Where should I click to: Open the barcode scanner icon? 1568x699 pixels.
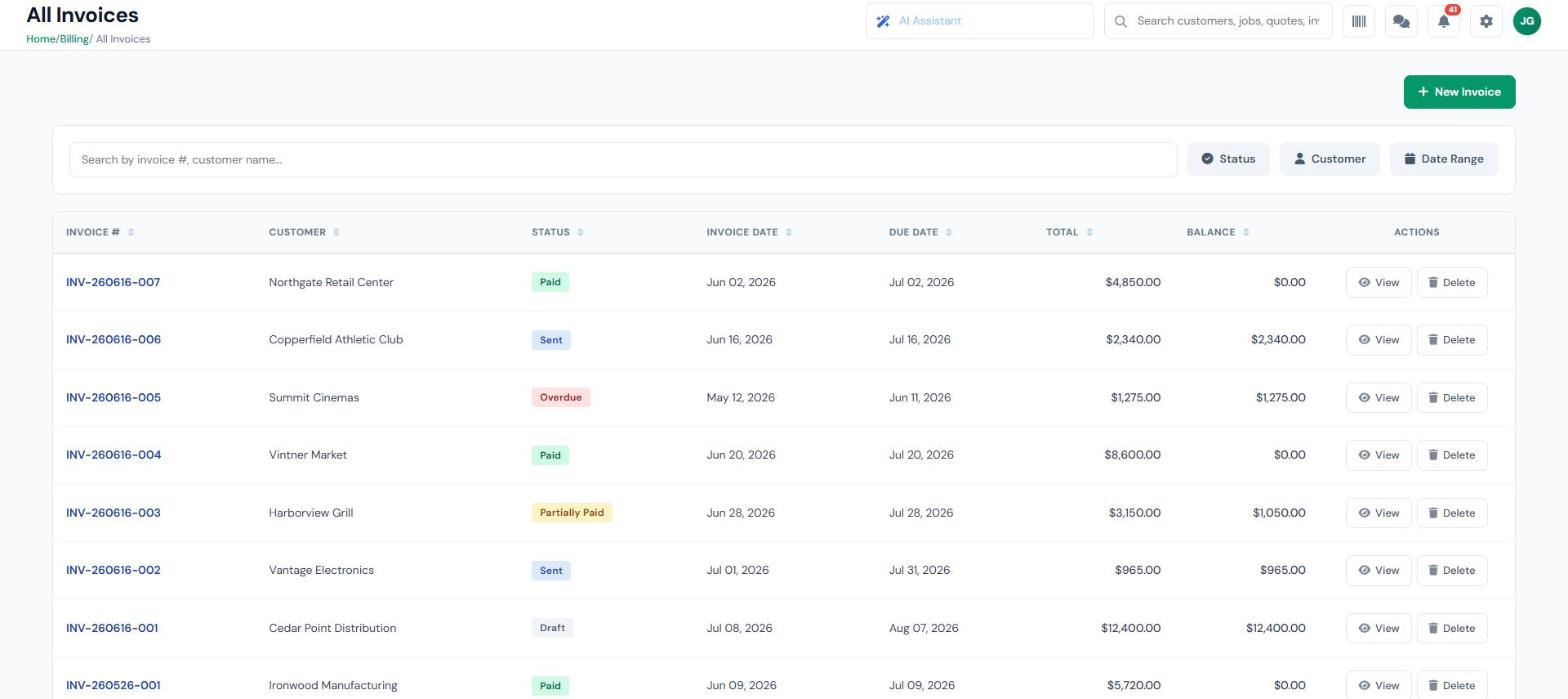[x=1358, y=21]
